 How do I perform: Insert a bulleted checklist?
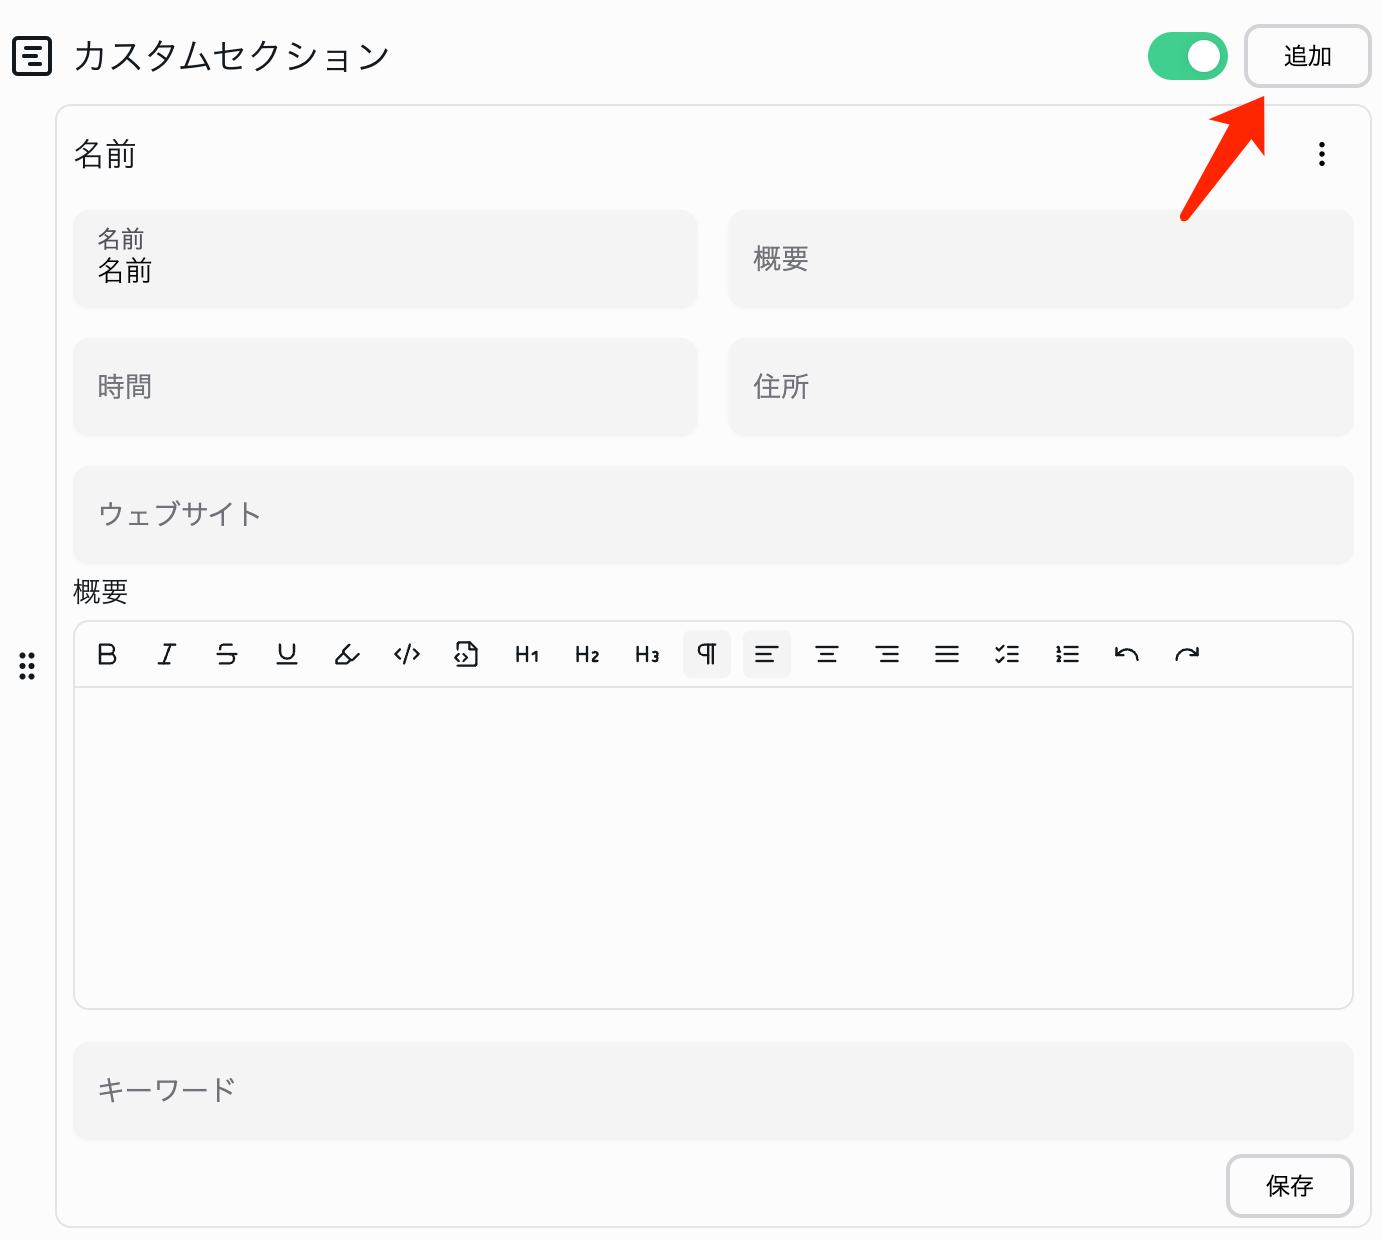tap(1007, 654)
